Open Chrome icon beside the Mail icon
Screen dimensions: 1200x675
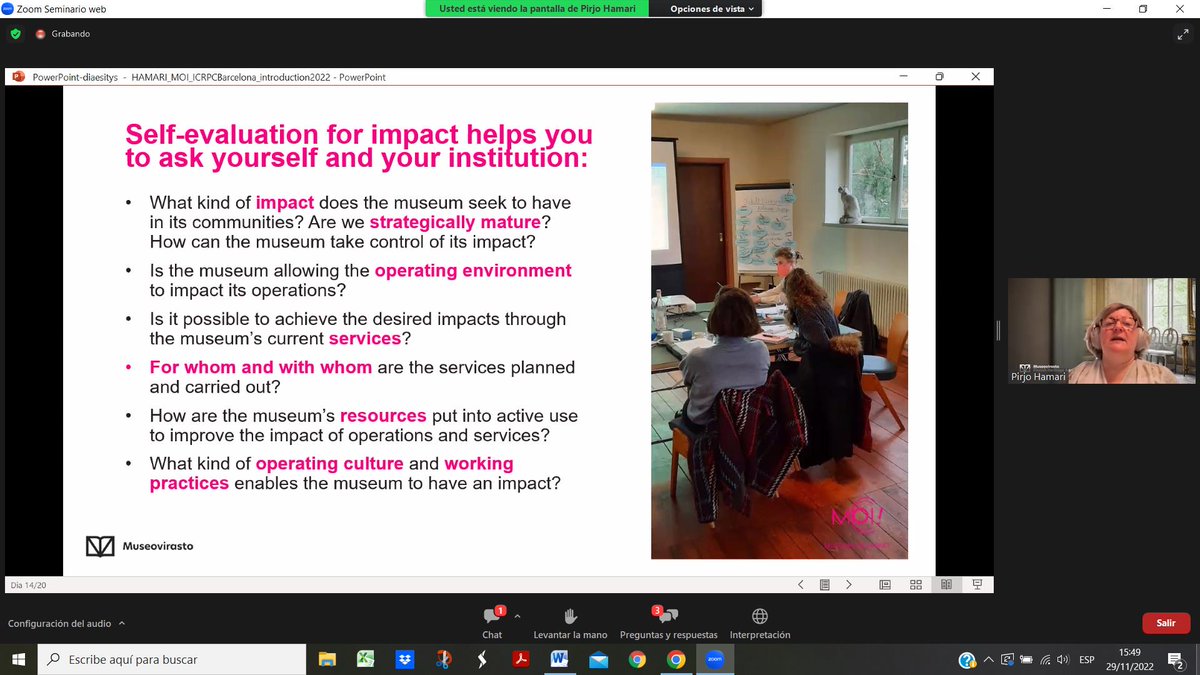pyautogui.click(x=637, y=659)
